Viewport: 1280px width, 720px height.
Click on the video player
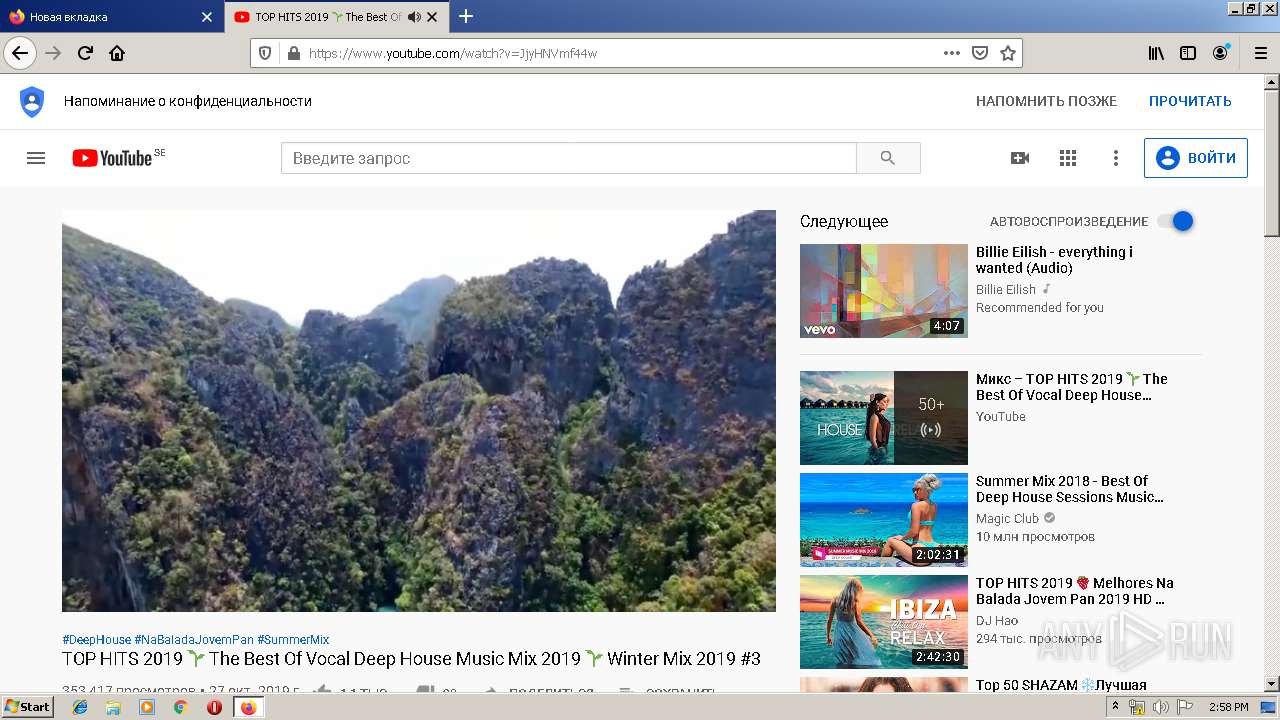(419, 410)
